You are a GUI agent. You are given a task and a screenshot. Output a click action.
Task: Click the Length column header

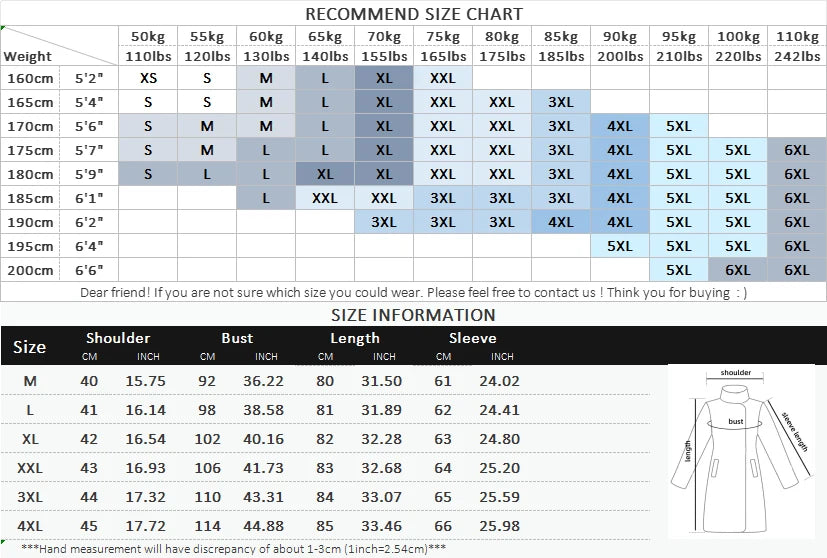[354, 338]
